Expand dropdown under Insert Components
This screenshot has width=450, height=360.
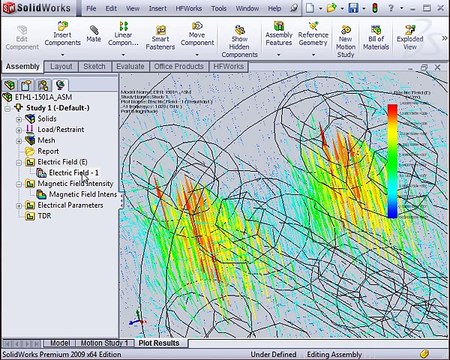[63, 55]
